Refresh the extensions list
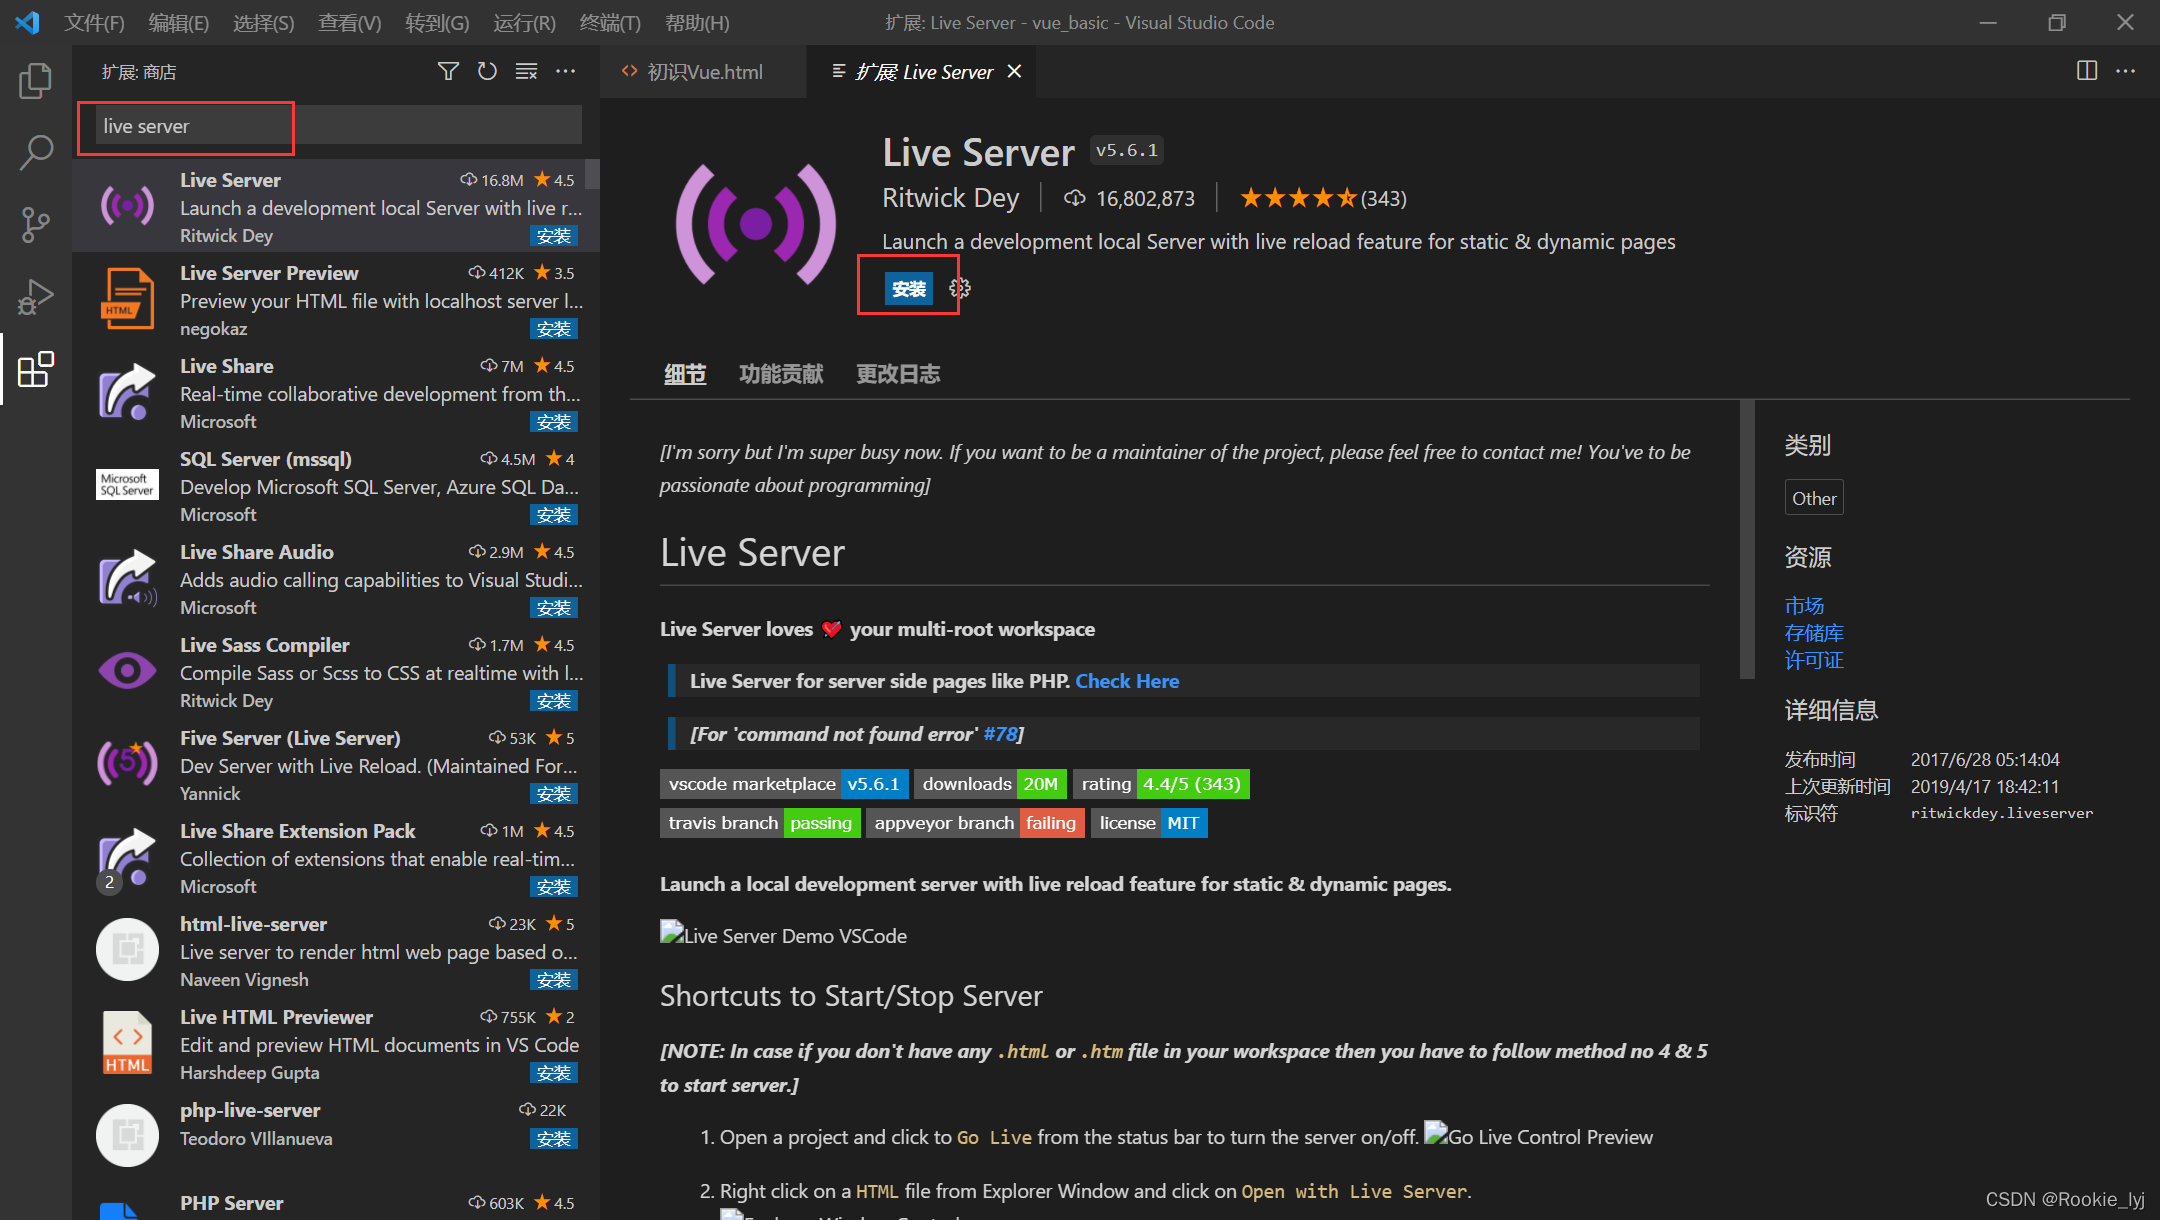Image resolution: width=2160 pixels, height=1220 pixels. click(x=487, y=71)
